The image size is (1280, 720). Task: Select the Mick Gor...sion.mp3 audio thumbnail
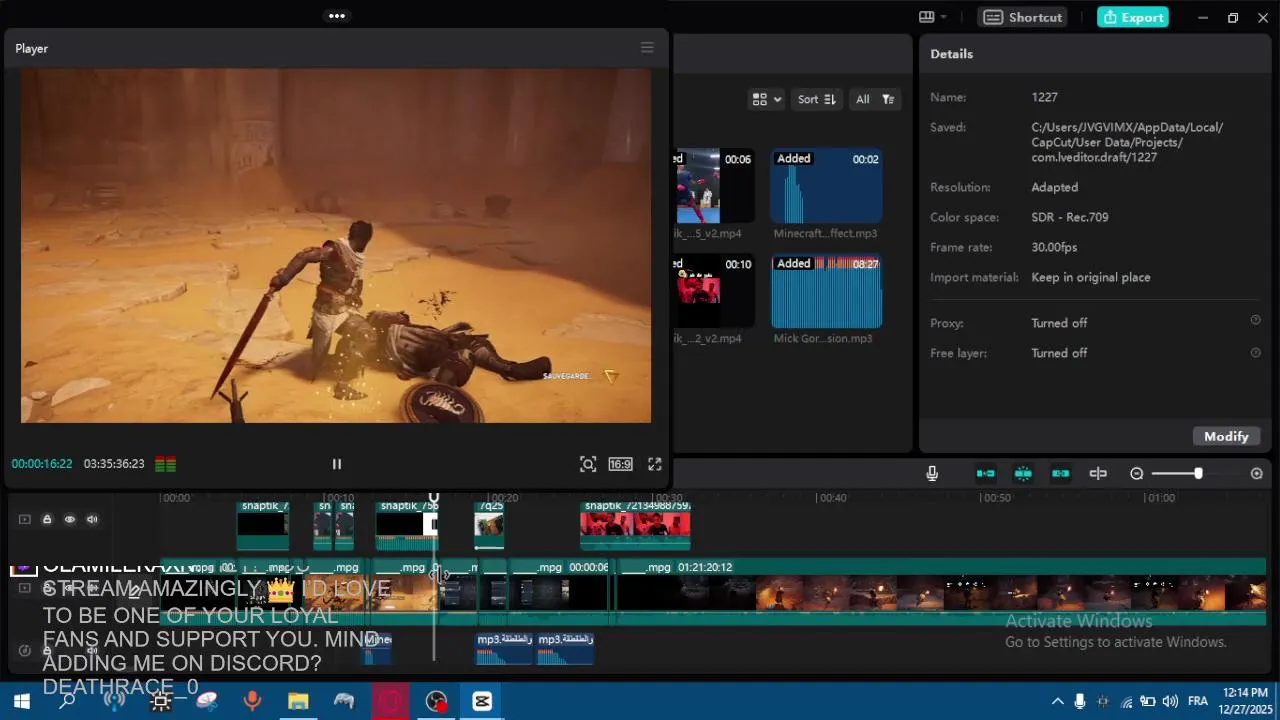[x=826, y=291]
